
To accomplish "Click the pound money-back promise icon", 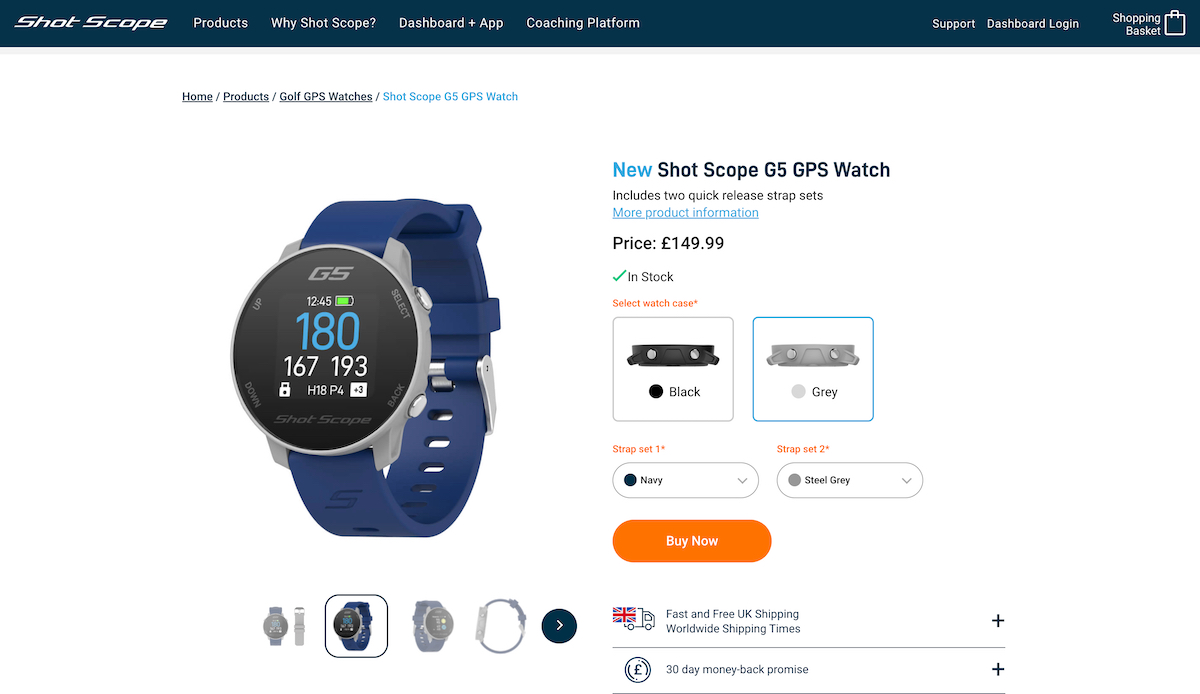I will (x=638, y=669).
